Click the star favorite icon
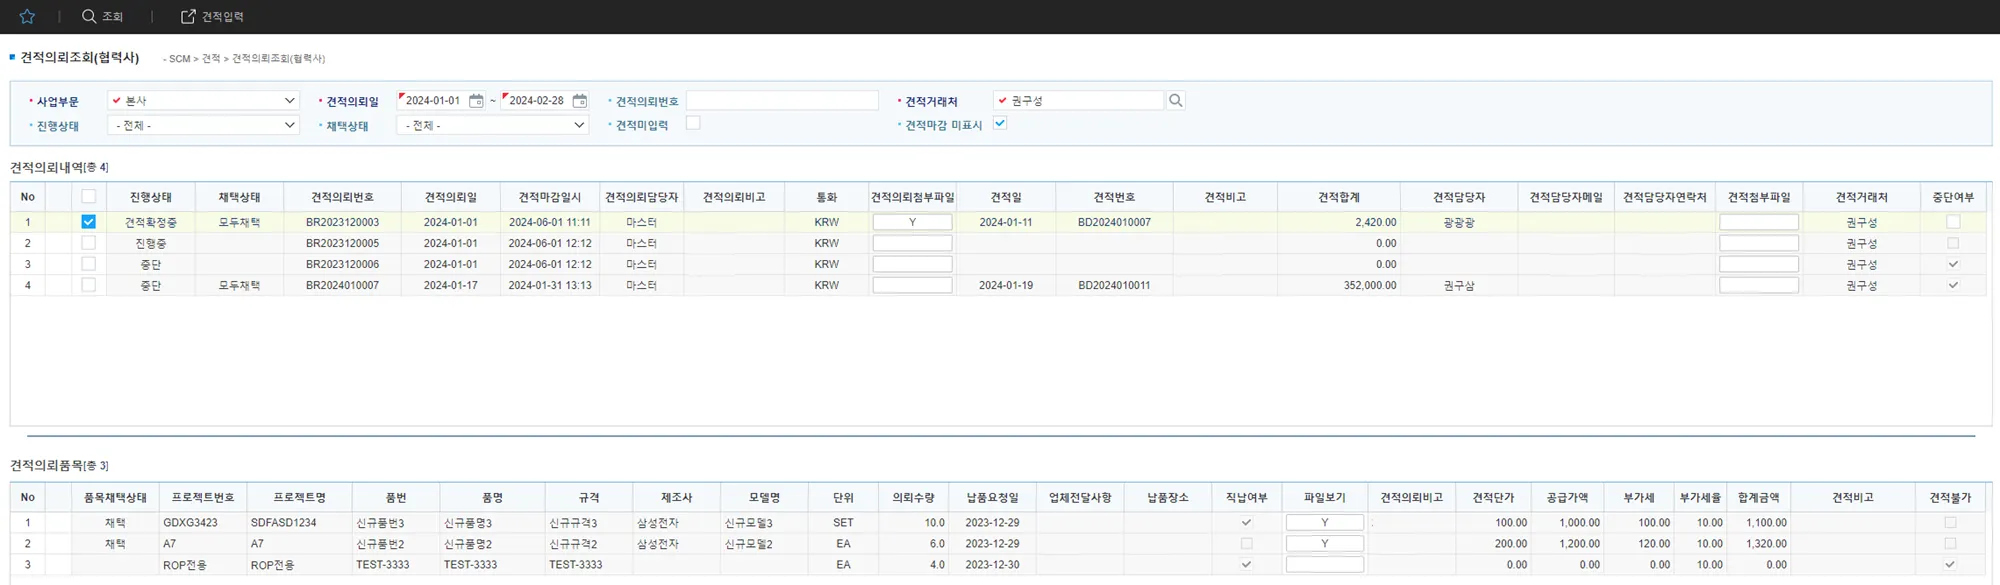Image resolution: width=2000 pixels, height=585 pixels. (x=27, y=16)
